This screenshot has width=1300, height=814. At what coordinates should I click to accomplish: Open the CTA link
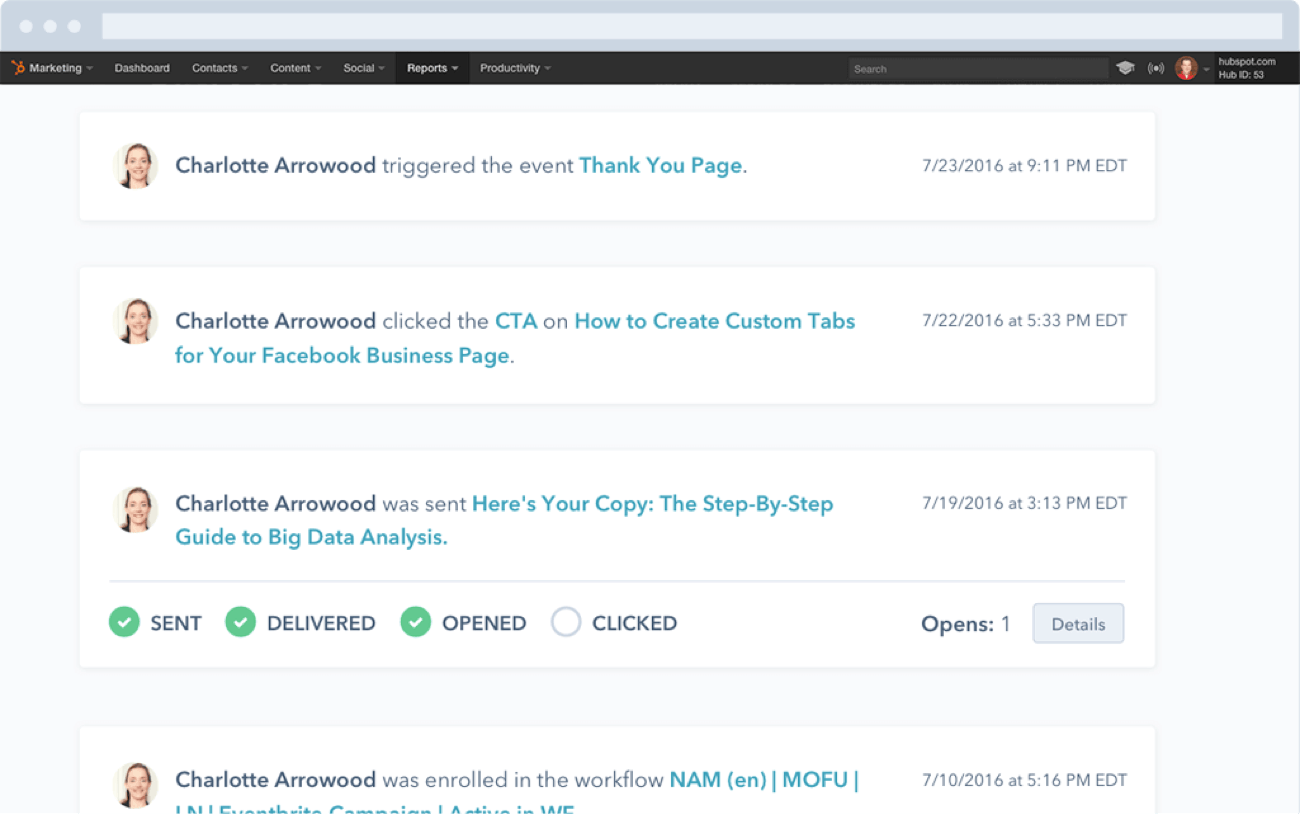click(516, 321)
